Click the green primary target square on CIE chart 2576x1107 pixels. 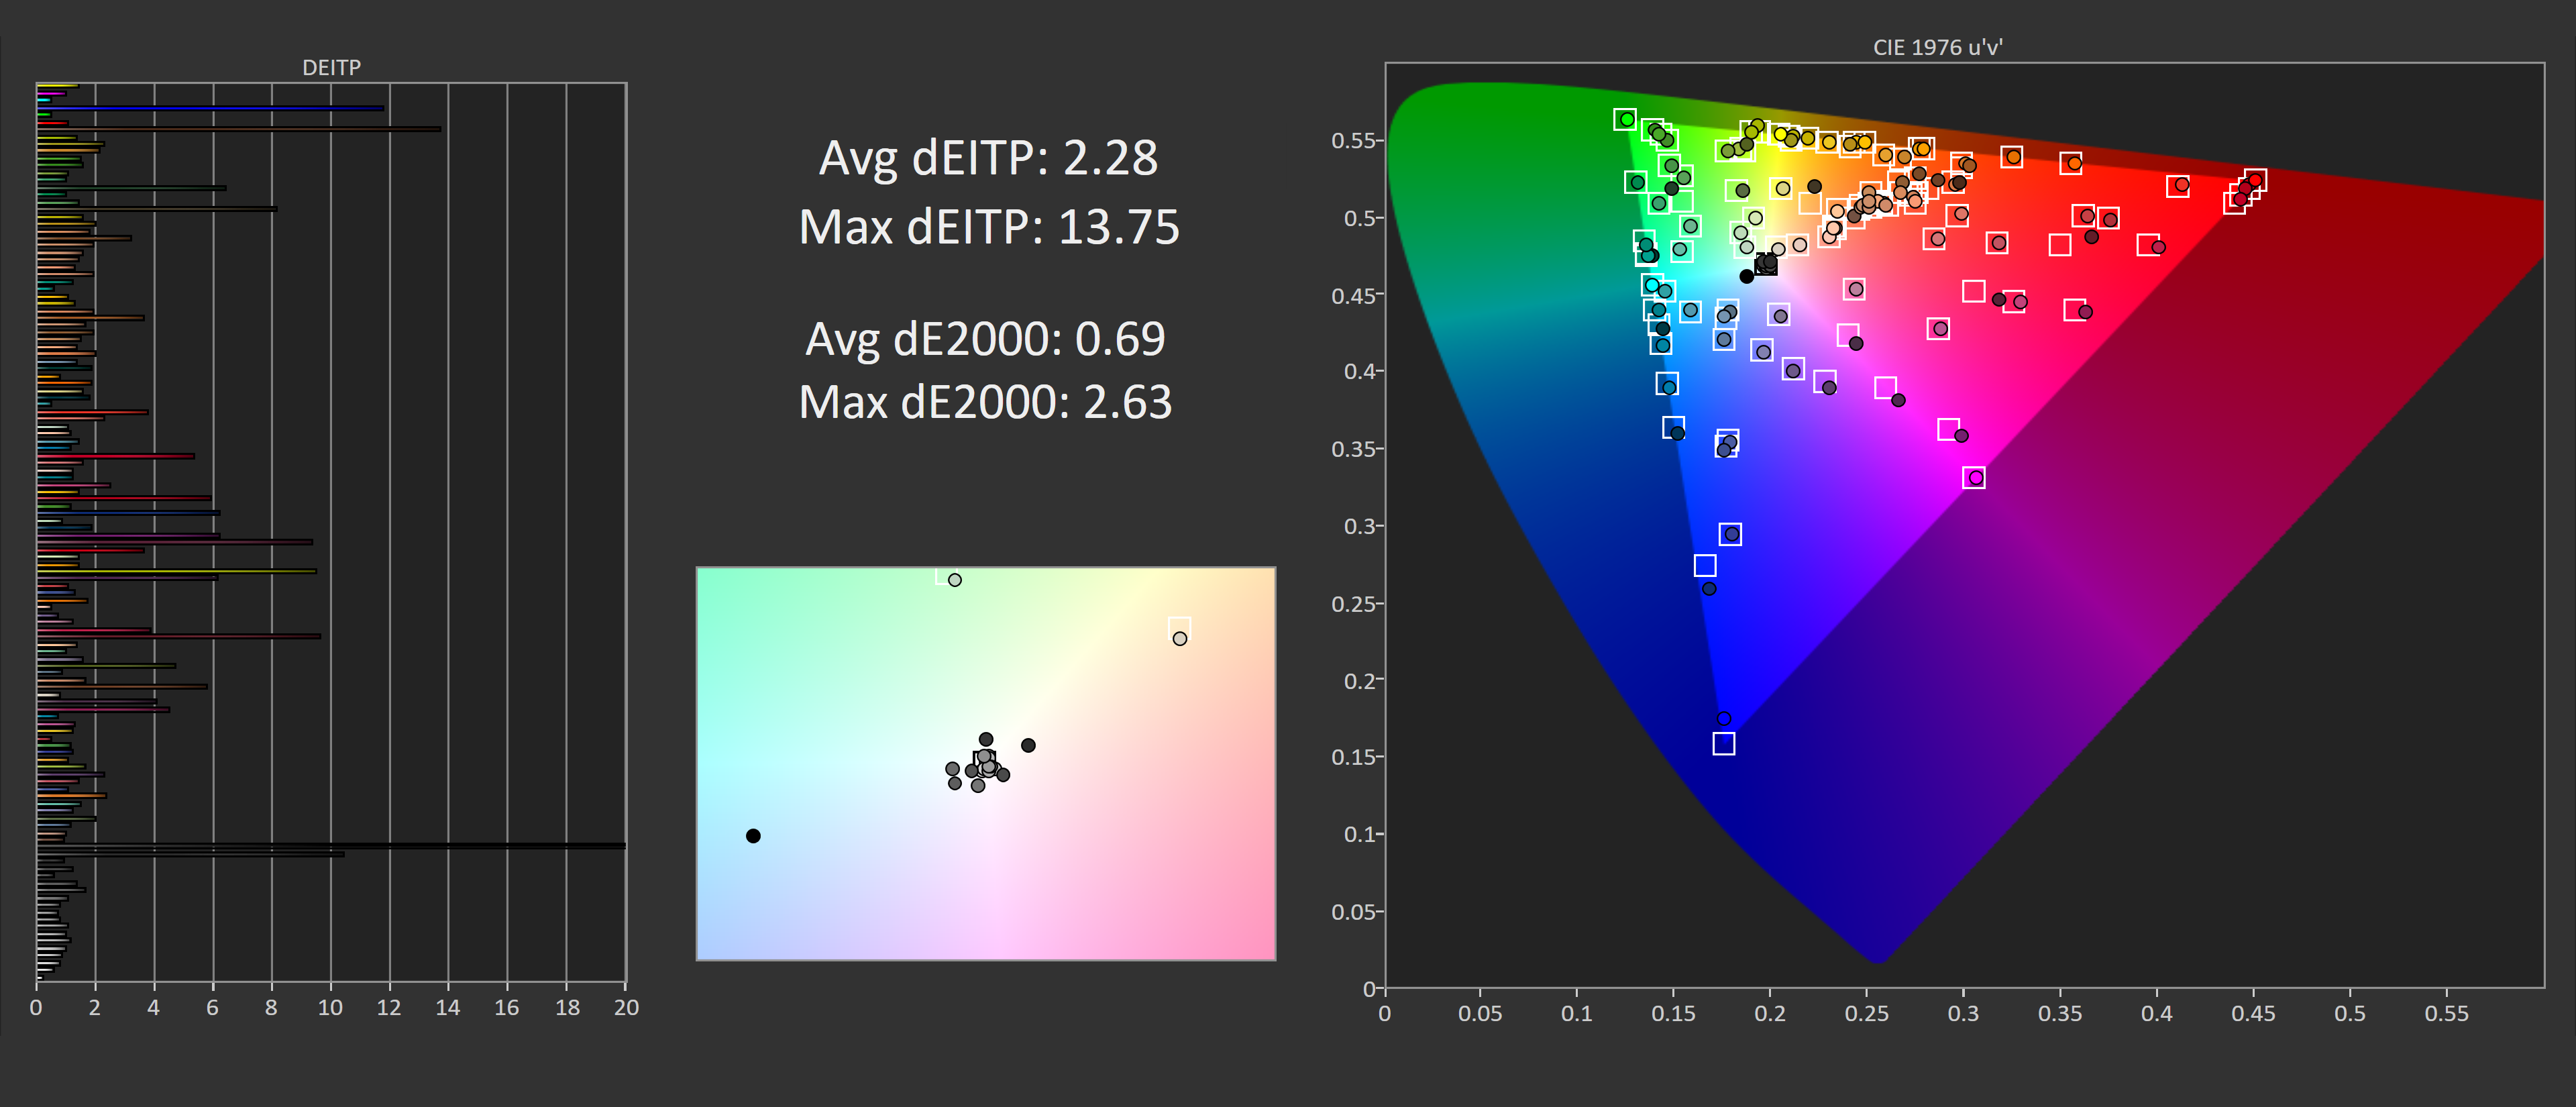coord(1625,120)
